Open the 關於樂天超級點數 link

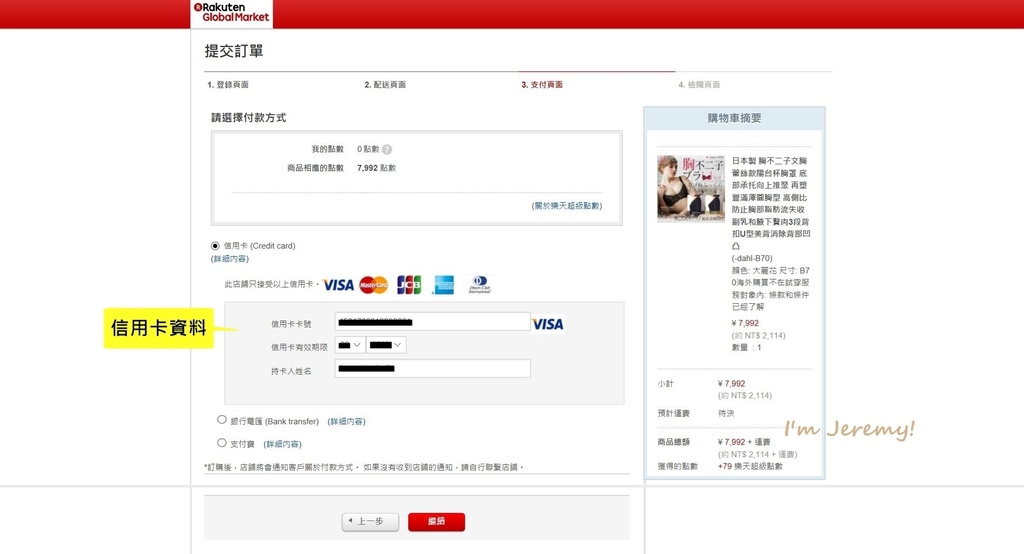coord(567,206)
